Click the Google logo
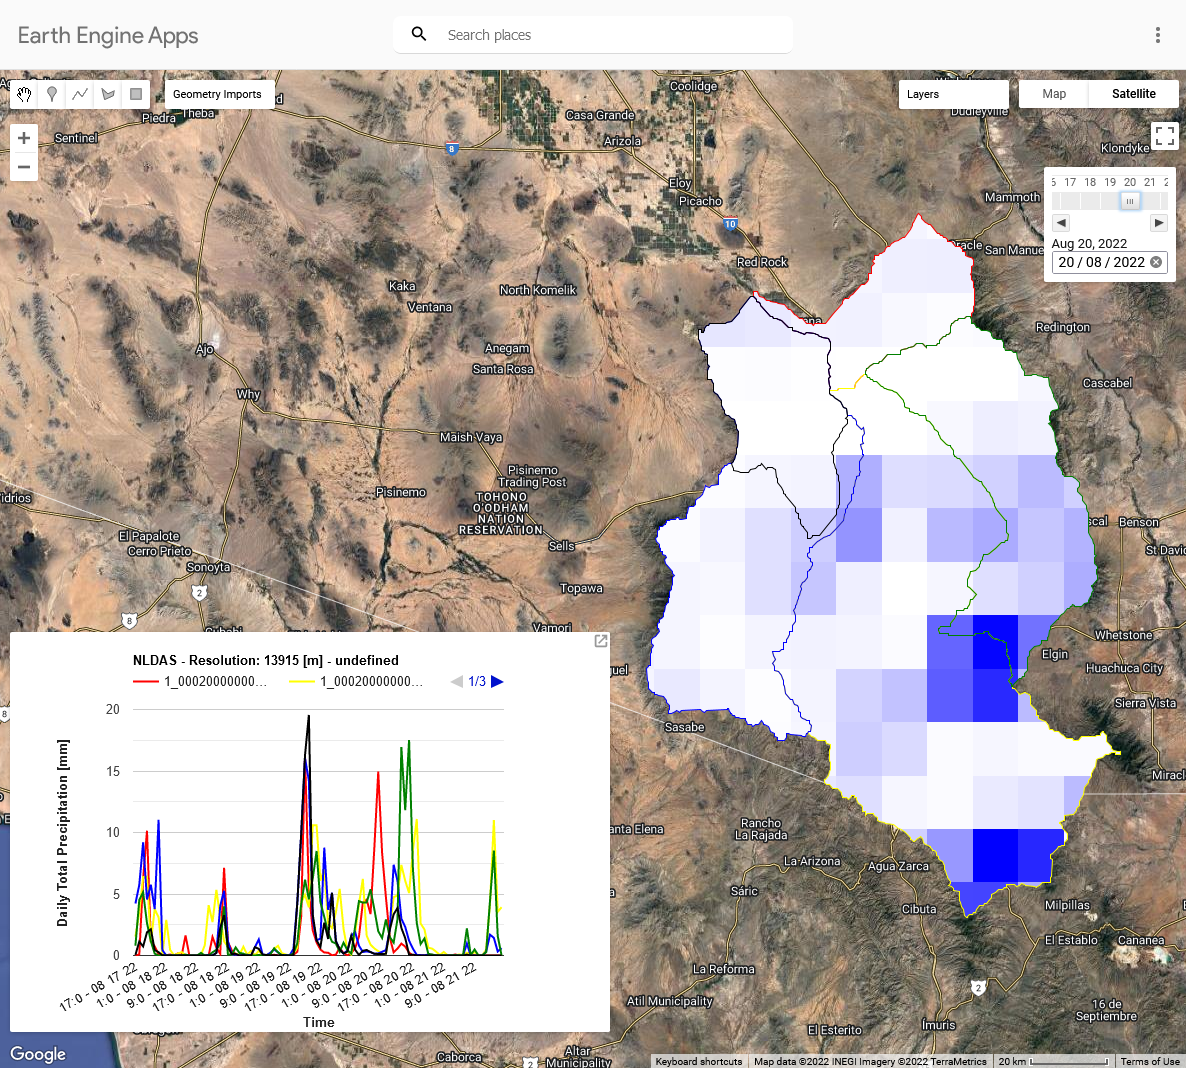This screenshot has width=1186, height=1068. pyautogui.click(x=38, y=1054)
